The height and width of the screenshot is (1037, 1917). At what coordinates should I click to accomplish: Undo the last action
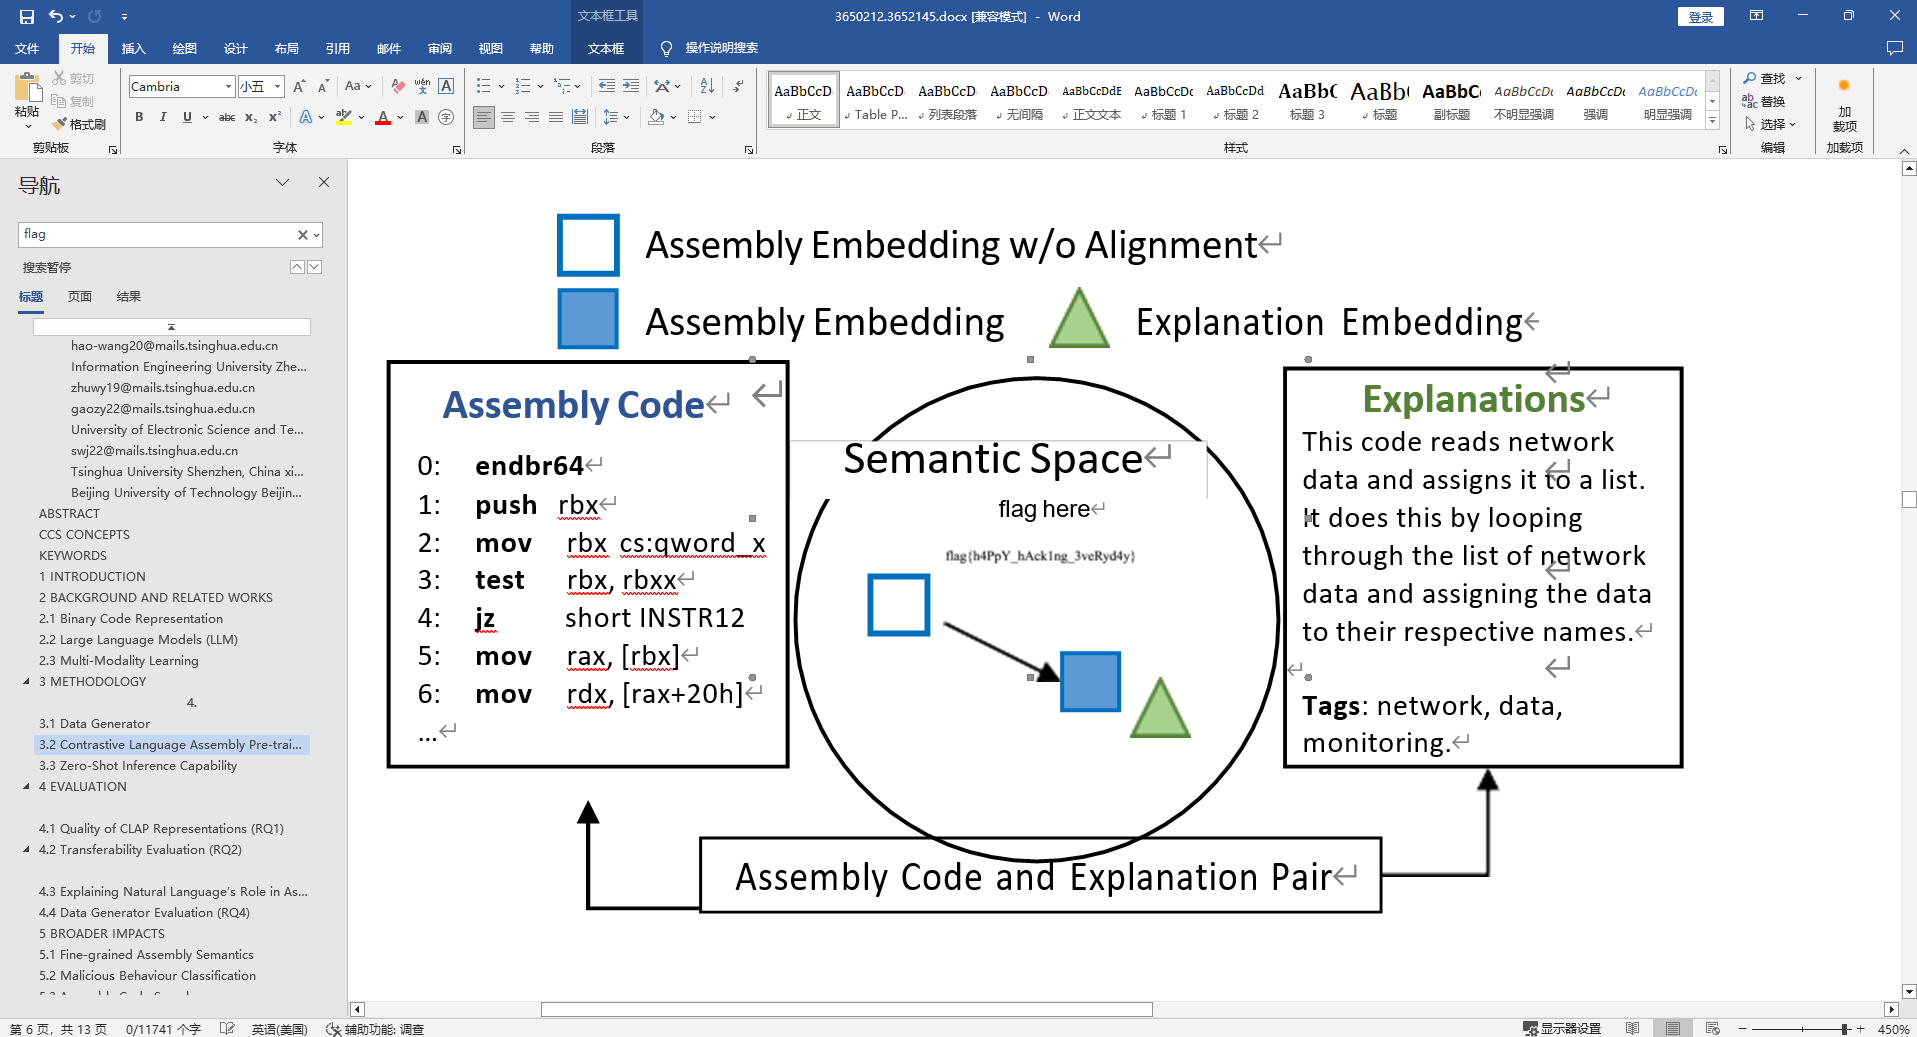[56, 16]
